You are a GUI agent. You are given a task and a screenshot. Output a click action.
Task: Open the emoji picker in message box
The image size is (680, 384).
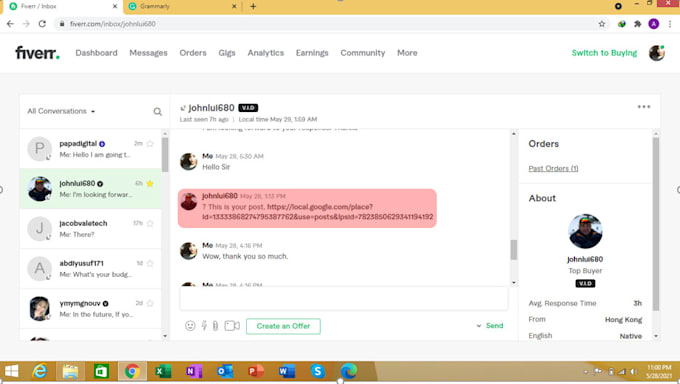coord(190,326)
